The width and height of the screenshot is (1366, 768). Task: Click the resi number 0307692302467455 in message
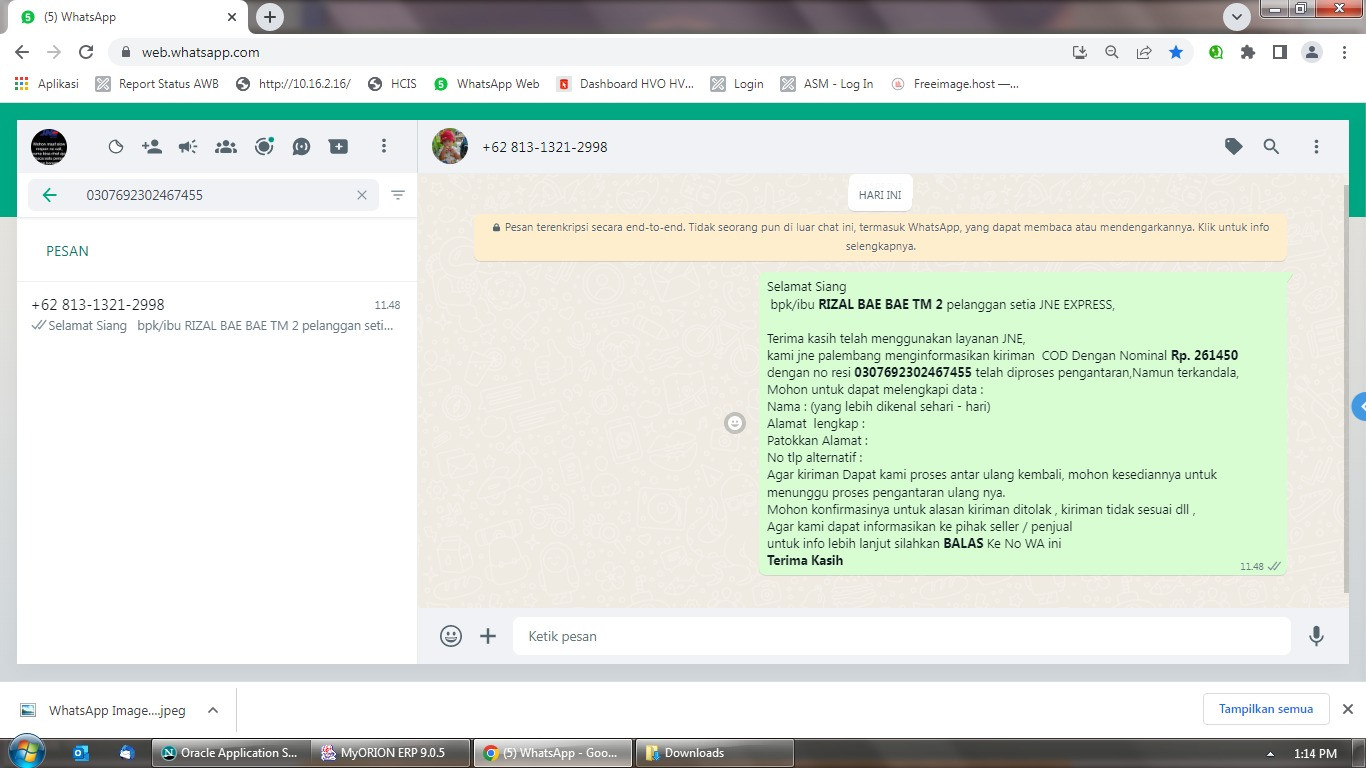913,372
